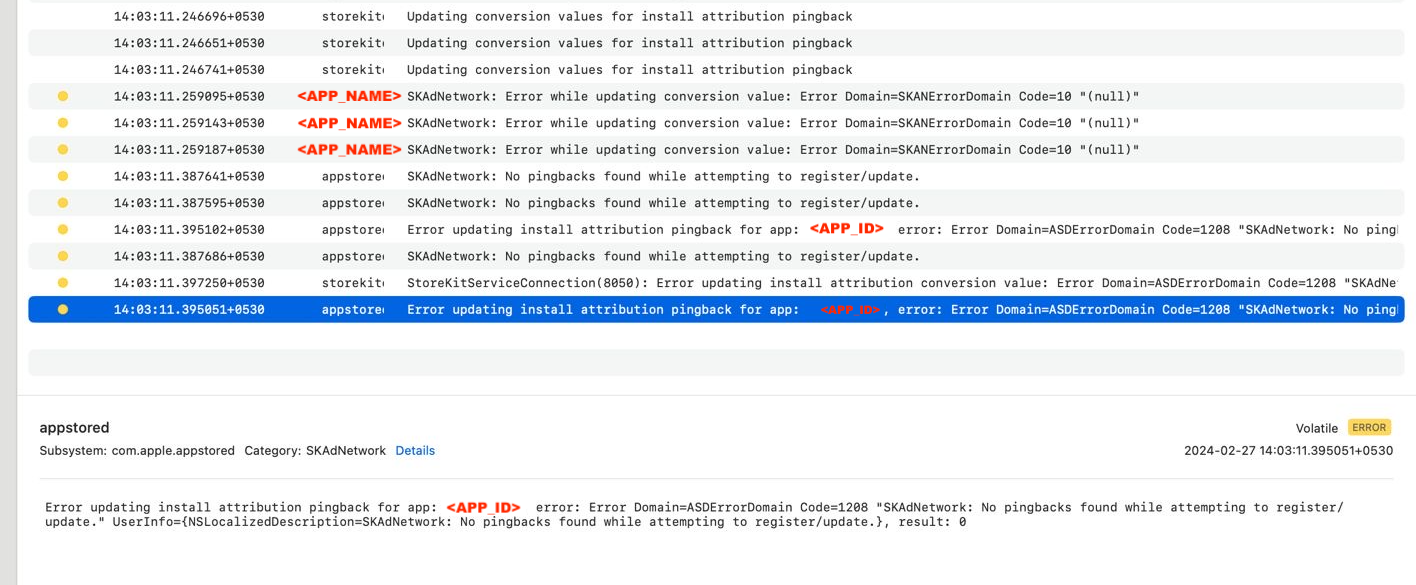Click the yellow dot in the highlighted 14:03:11.395051 row

[x=62, y=310]
